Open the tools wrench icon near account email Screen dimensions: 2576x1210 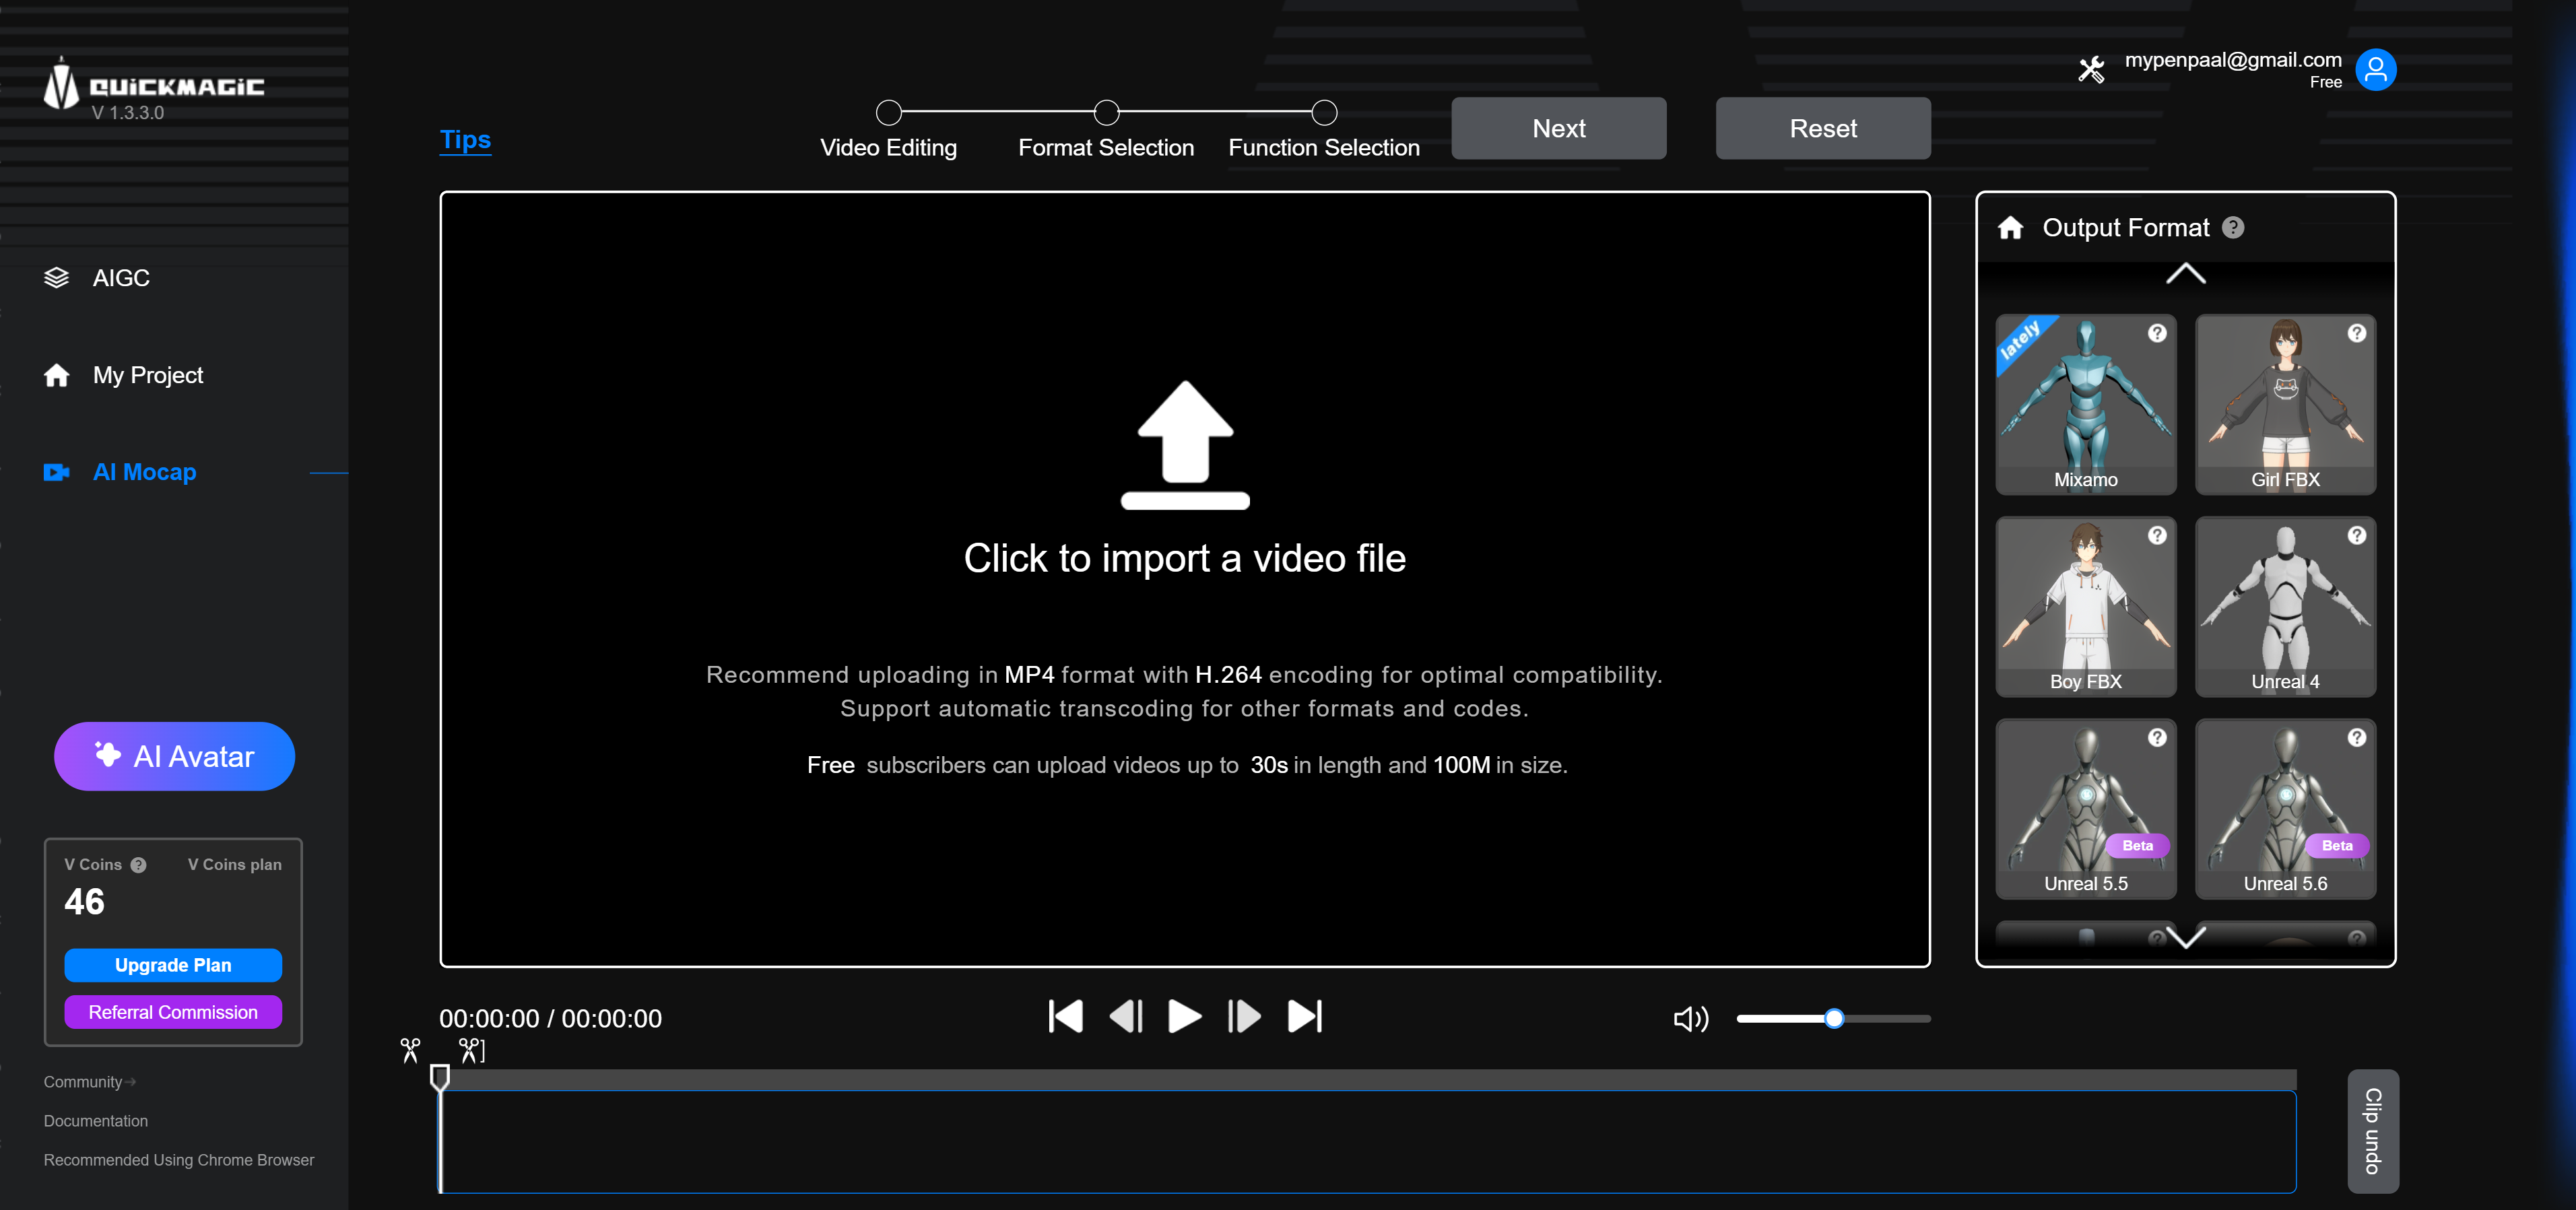click(2090, 69)
